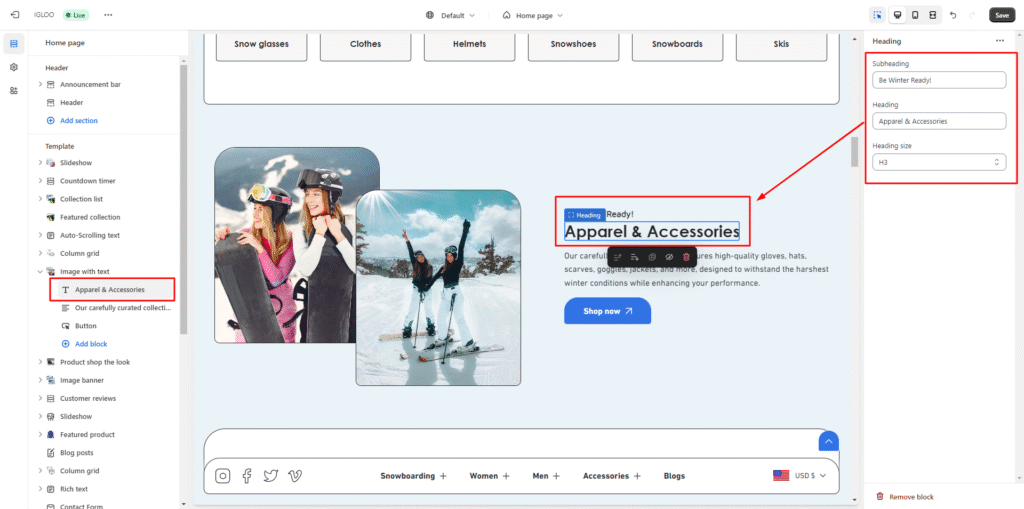Open the Home page template dropdown

coord(532,15)
